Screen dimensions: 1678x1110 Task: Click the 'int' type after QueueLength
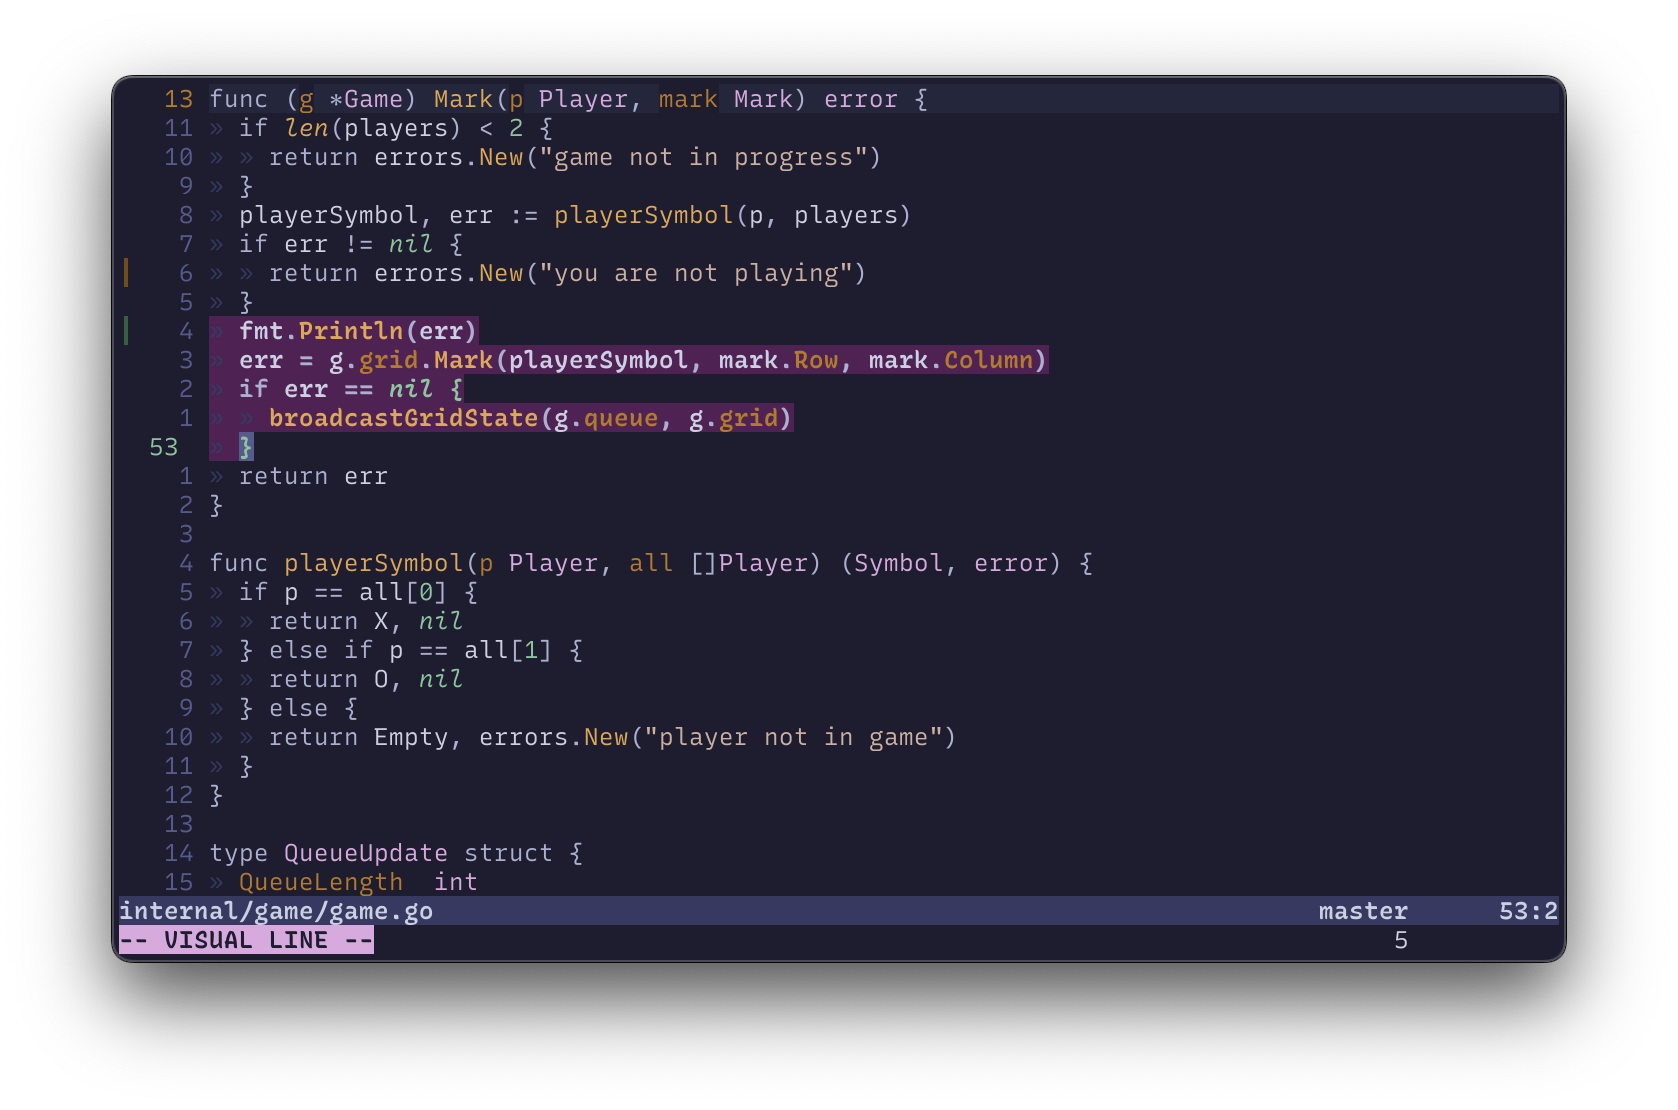click(456, 882)
